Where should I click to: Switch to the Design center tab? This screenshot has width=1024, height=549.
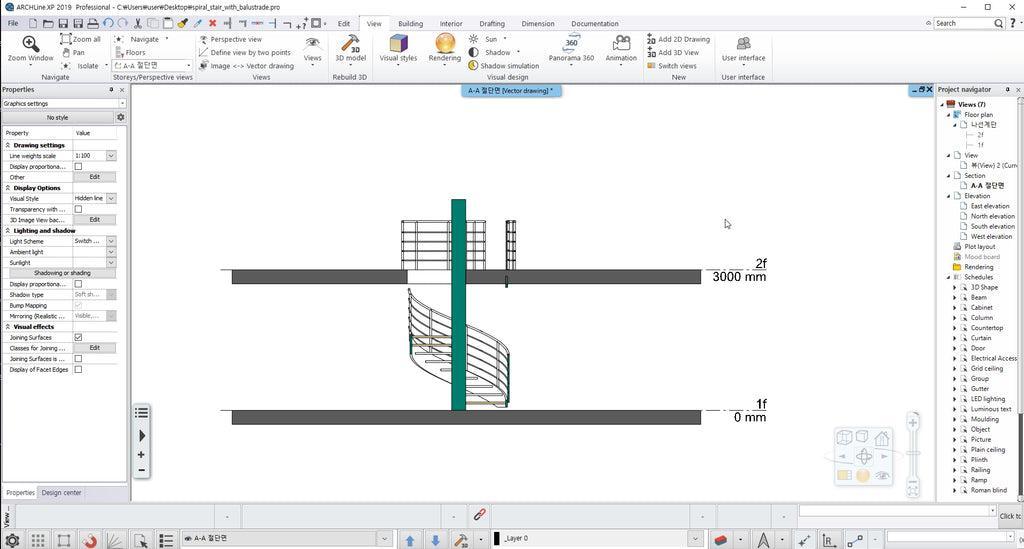pos(61,493)
